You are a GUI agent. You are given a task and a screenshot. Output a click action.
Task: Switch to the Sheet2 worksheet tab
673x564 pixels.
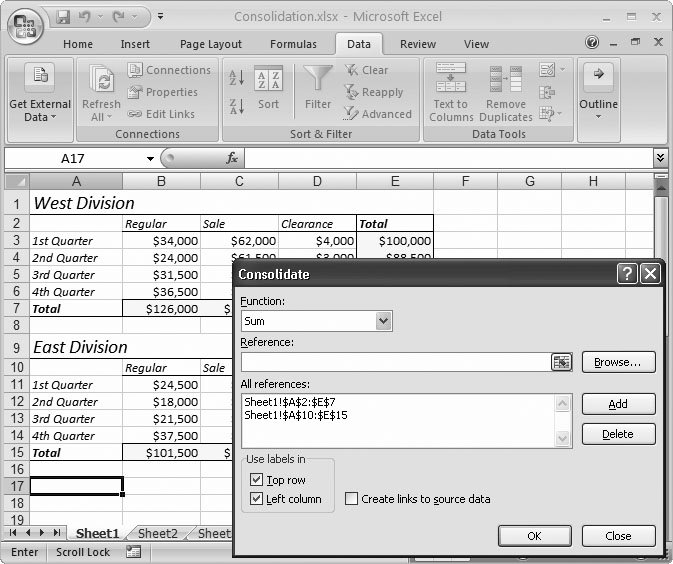coord(157,534)
